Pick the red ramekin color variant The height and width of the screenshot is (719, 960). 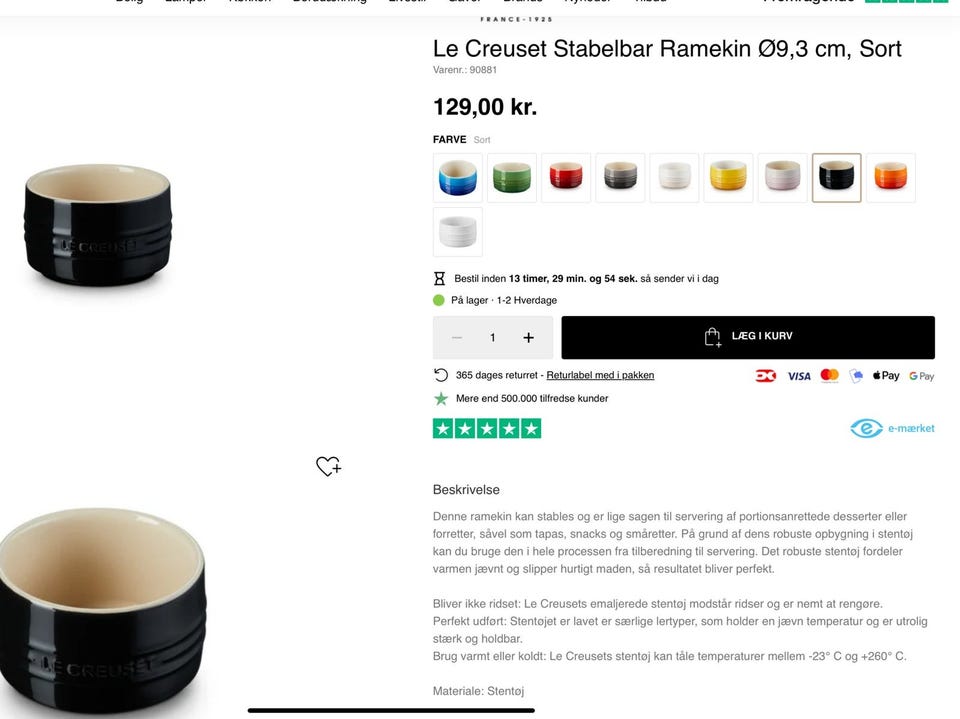click(566, 178)
